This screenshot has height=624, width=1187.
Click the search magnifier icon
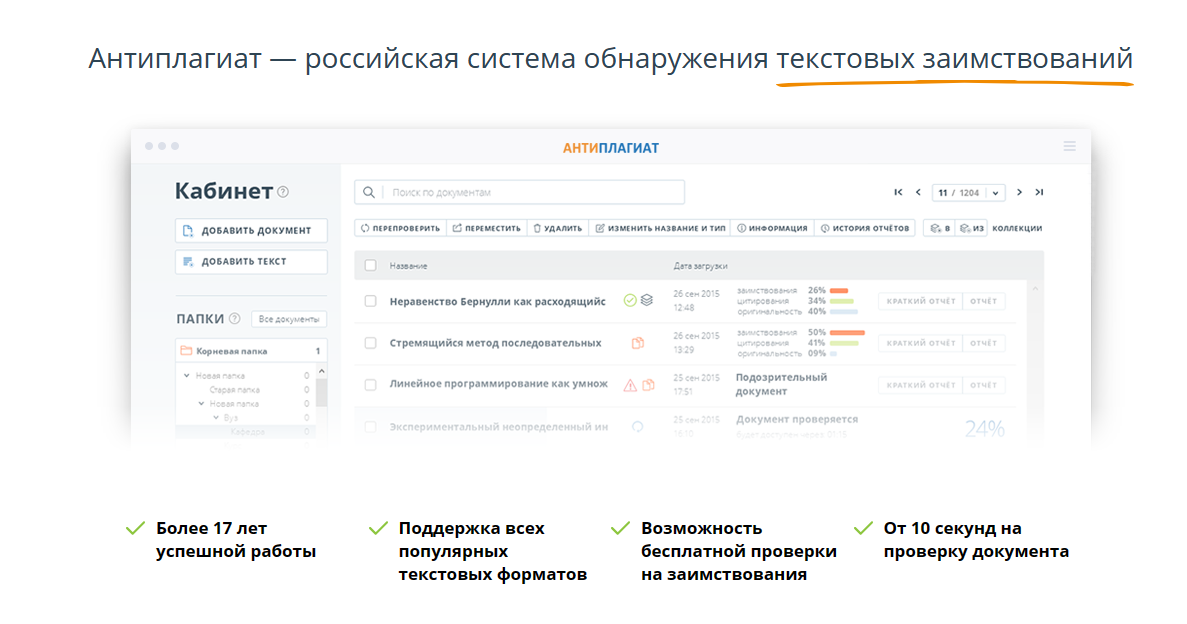[x=369, y=192]
